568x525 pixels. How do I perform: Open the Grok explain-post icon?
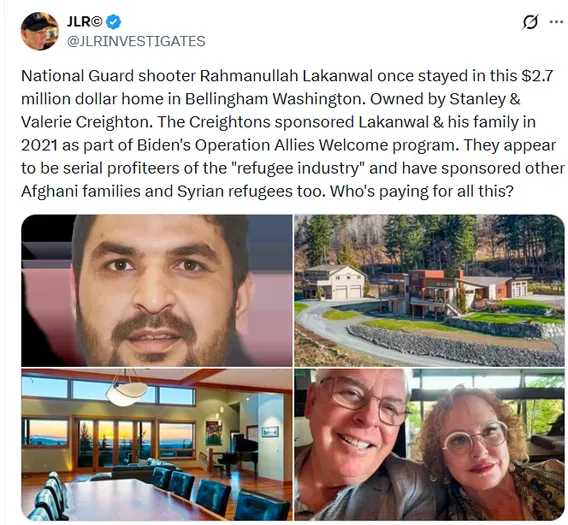click(x=530, y=22)
